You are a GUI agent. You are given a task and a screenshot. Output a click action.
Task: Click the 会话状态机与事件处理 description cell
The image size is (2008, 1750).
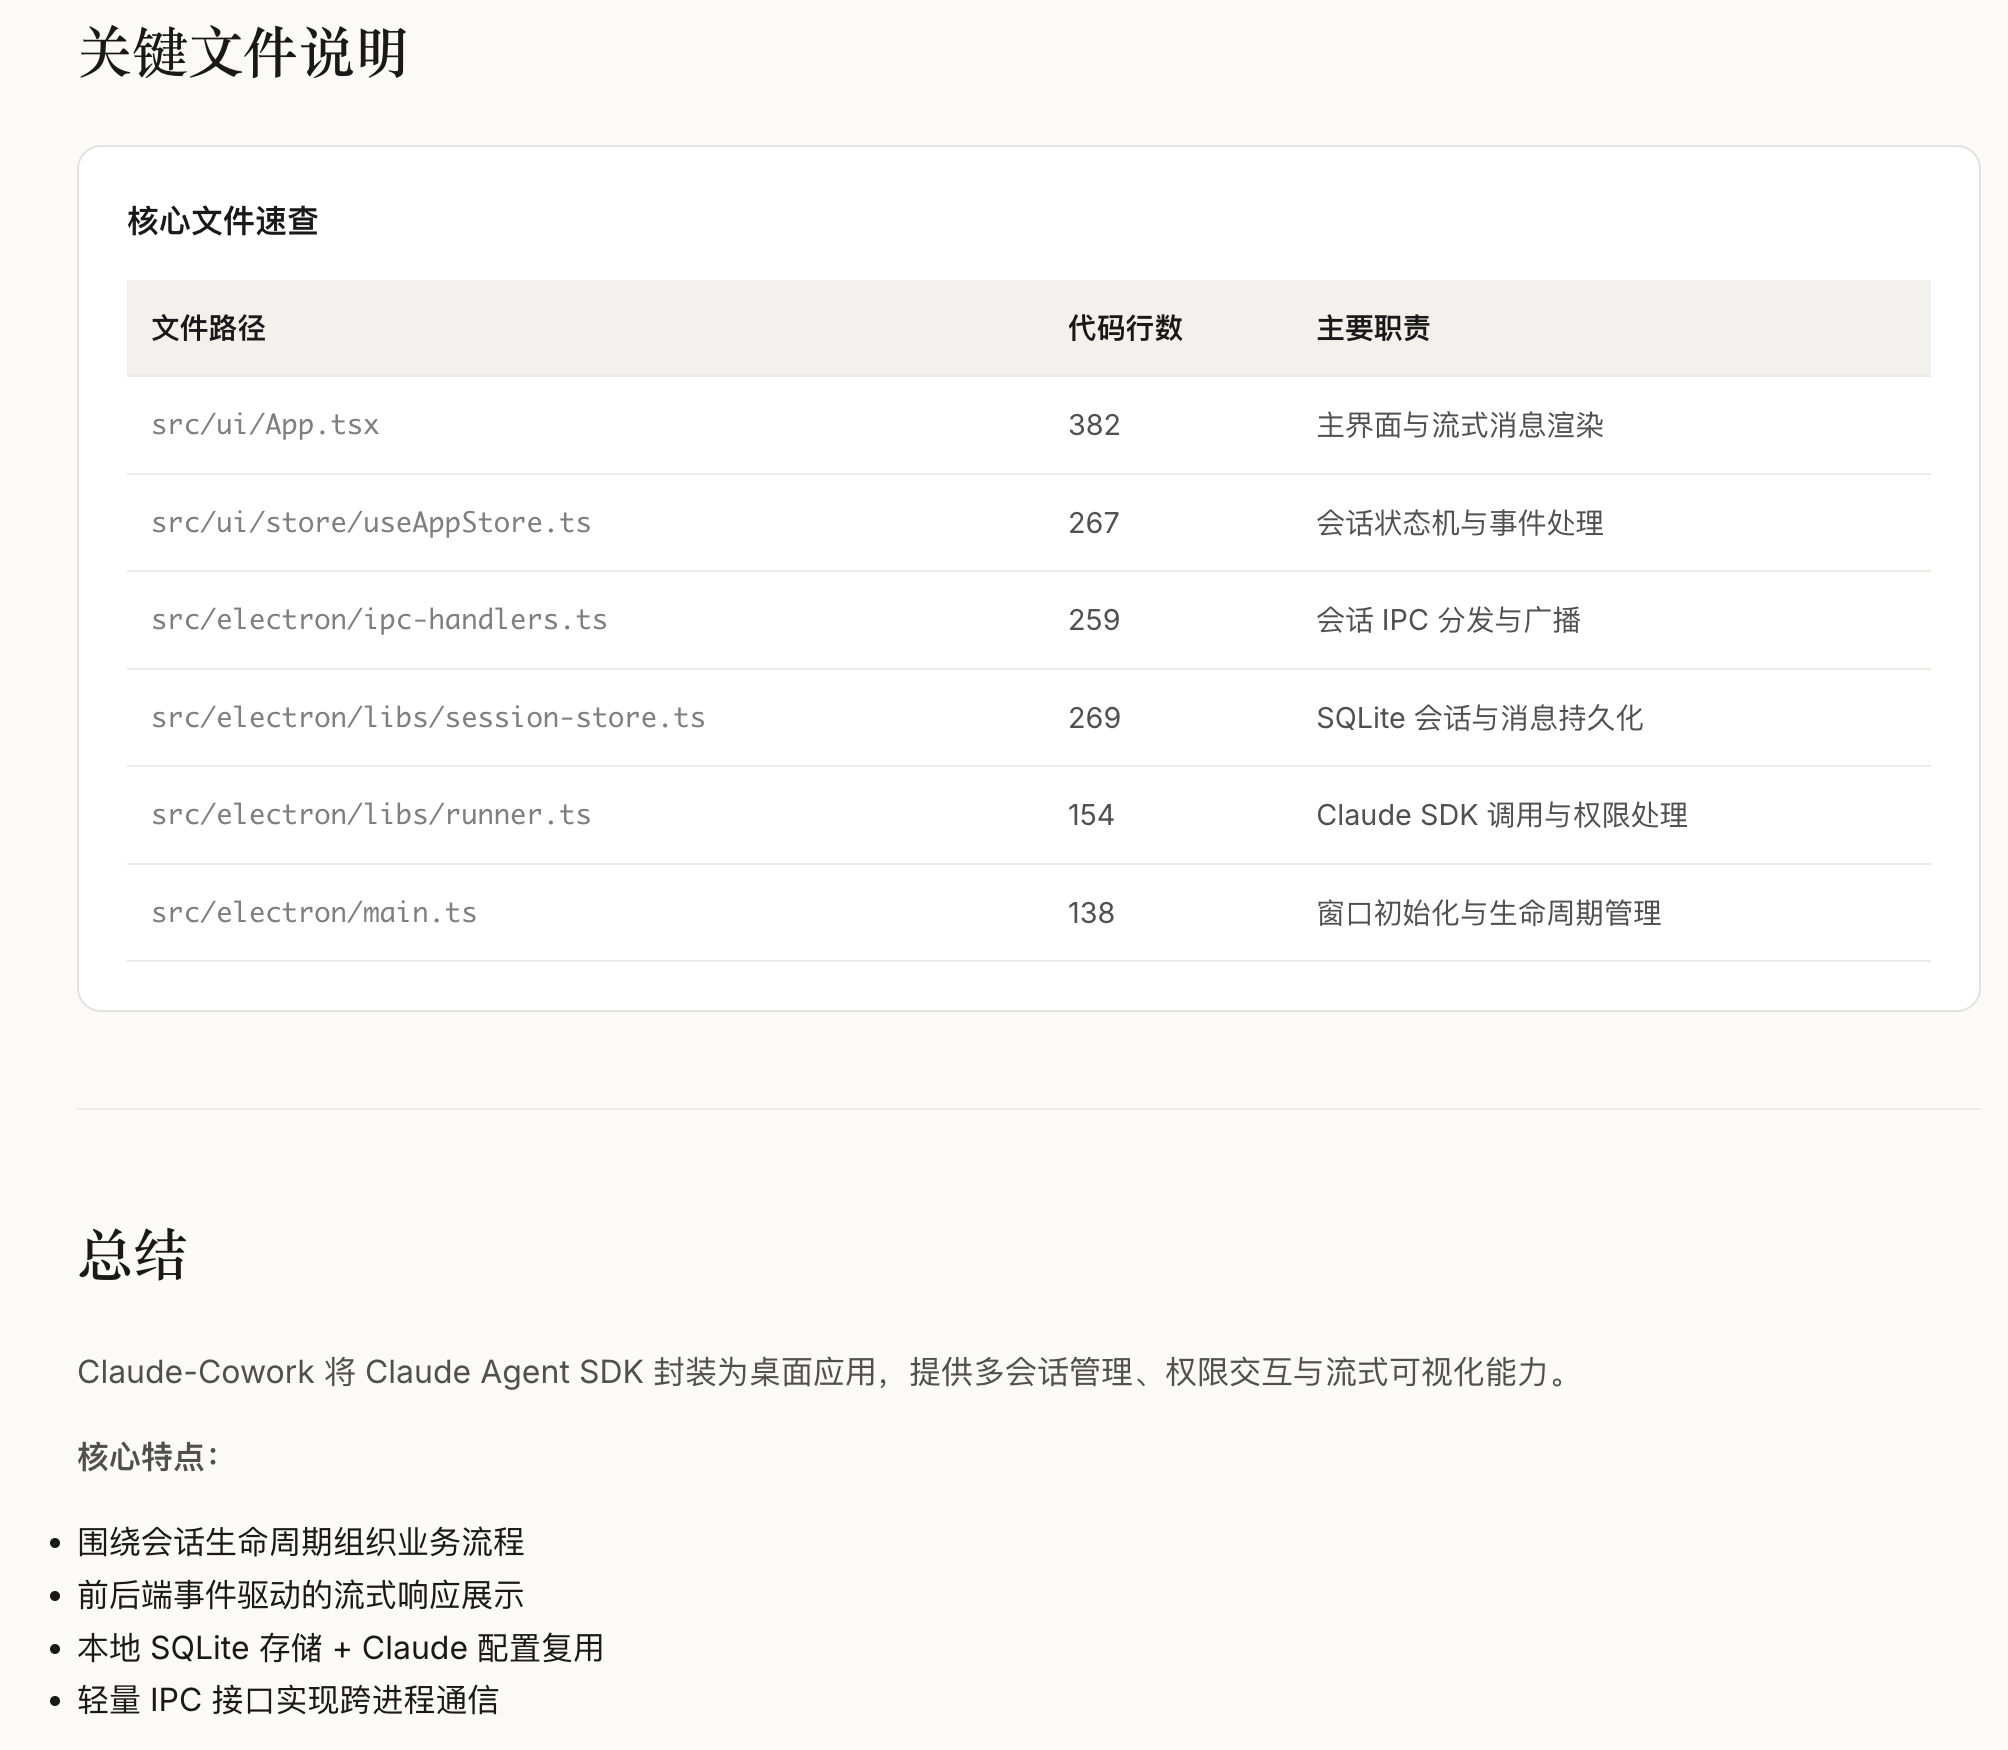click(x=1459, y=523)
